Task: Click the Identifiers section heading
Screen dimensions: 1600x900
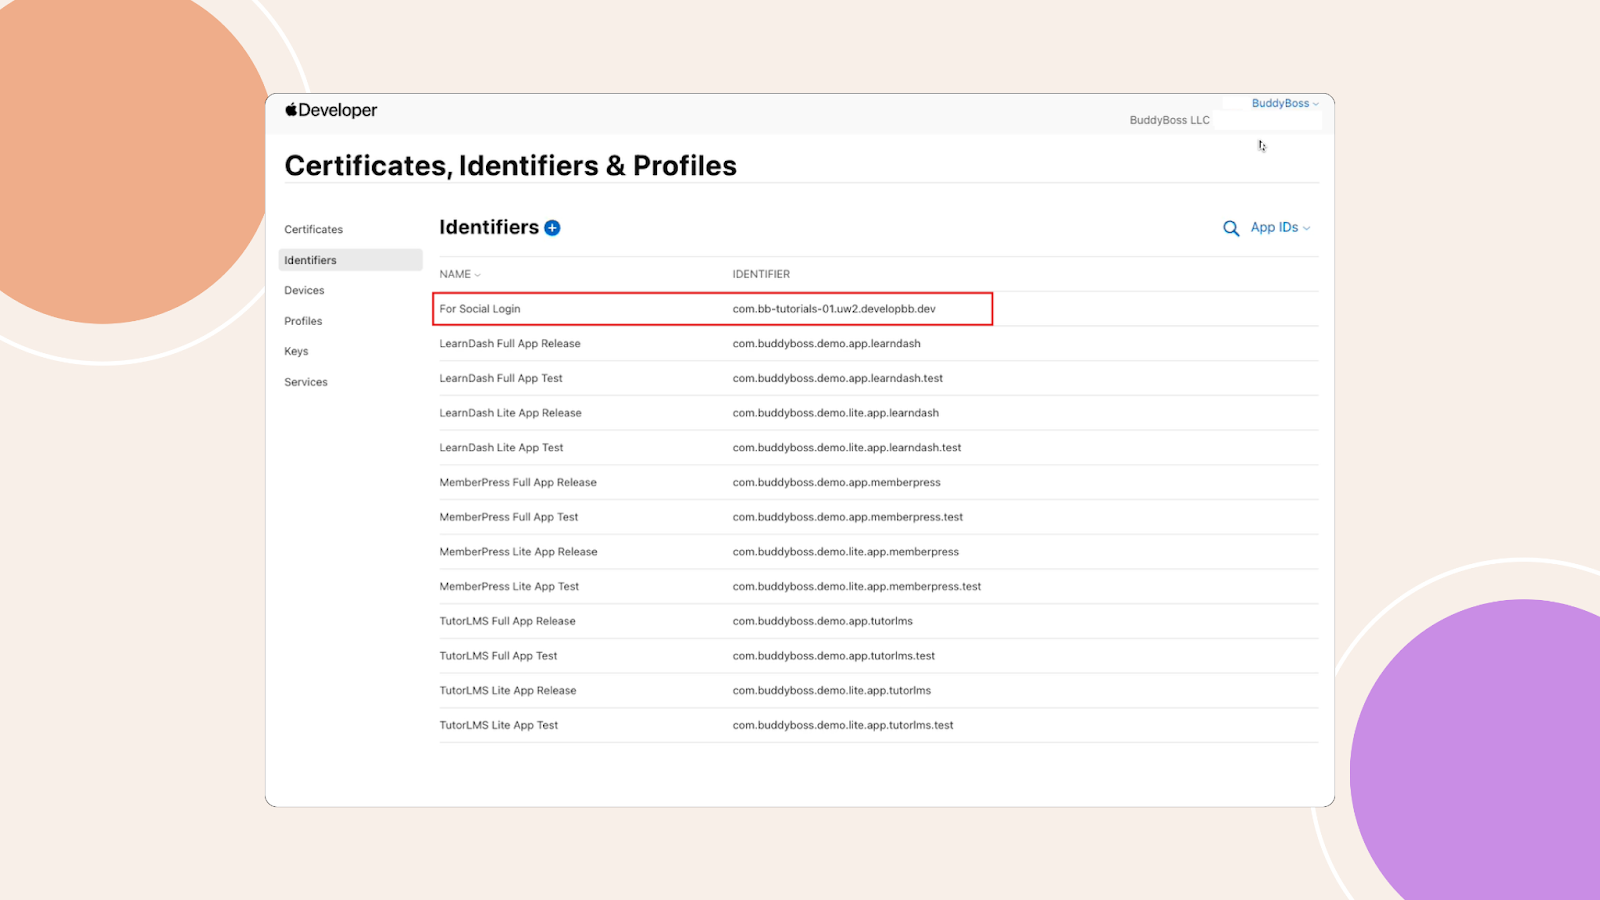Action: click(x=489, y=228)
